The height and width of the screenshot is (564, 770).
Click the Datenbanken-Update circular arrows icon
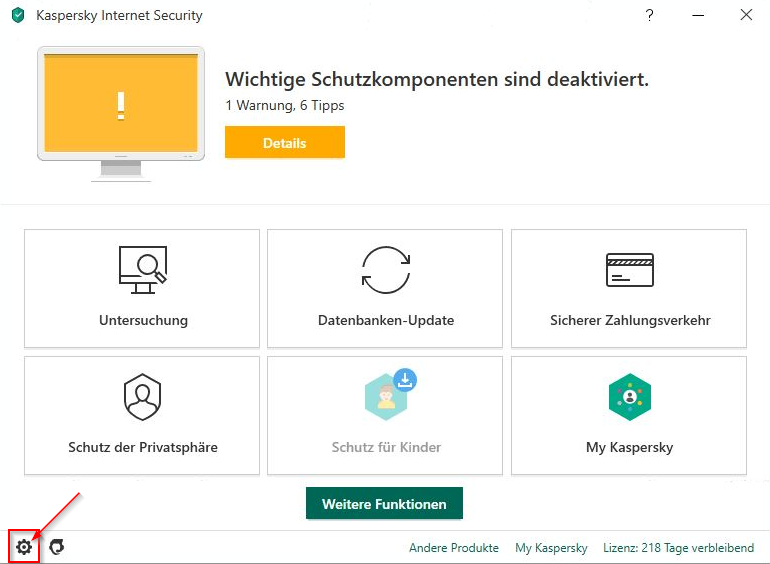pyautogui.click(x=386, y=270)
